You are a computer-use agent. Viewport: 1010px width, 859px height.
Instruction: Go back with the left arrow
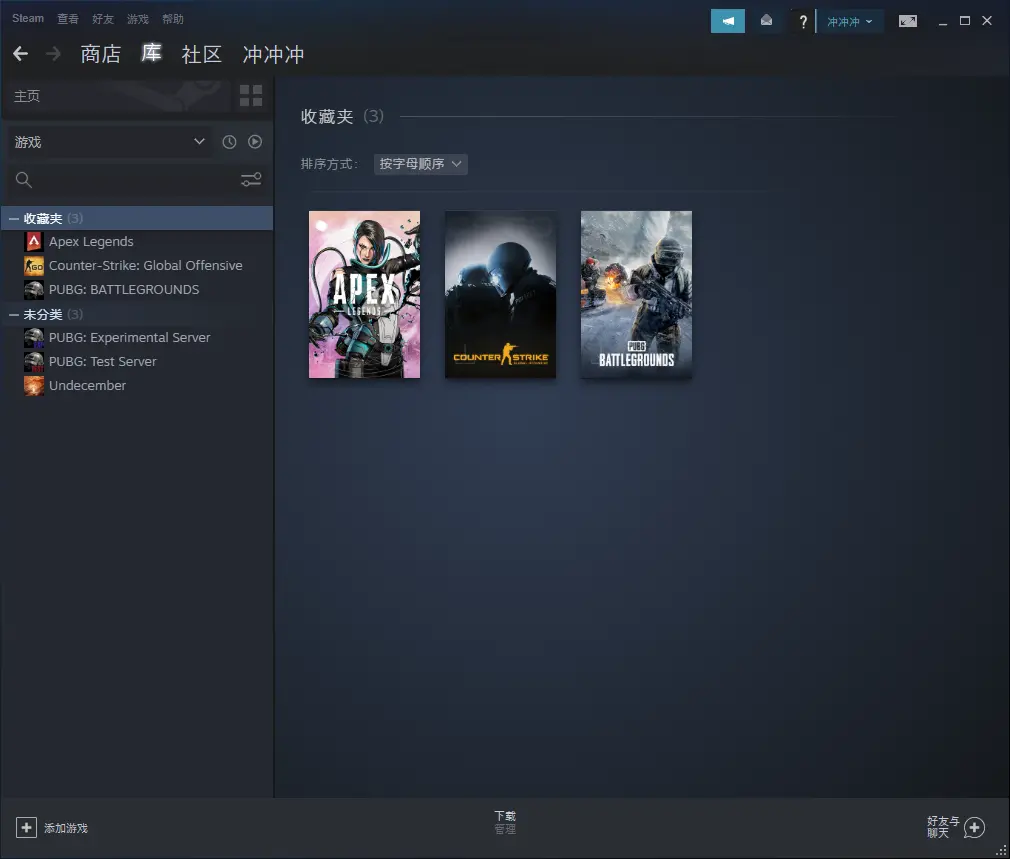[x=21, y=53]
